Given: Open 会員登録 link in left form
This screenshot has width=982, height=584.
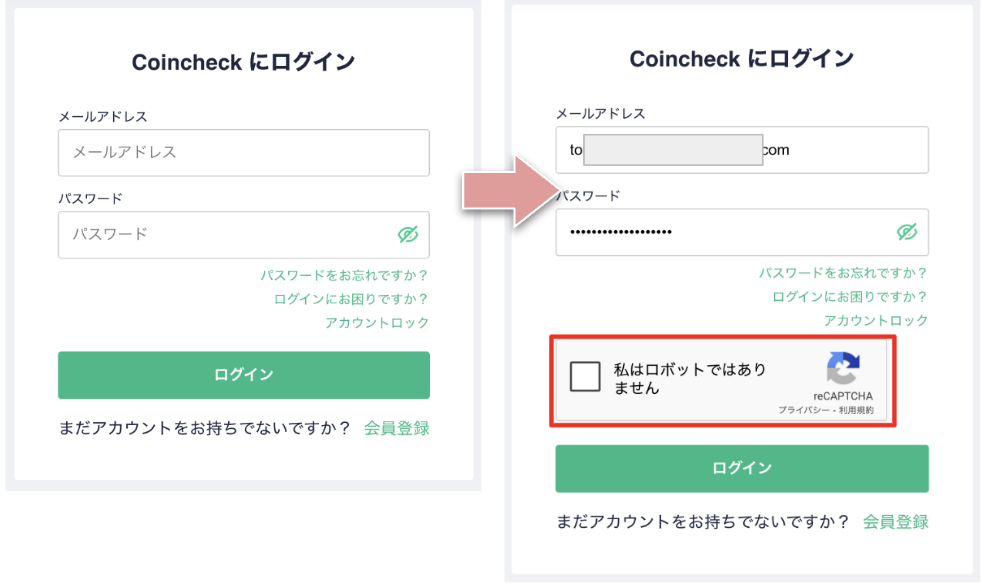Looking at the screenshot, I should 396,428.
